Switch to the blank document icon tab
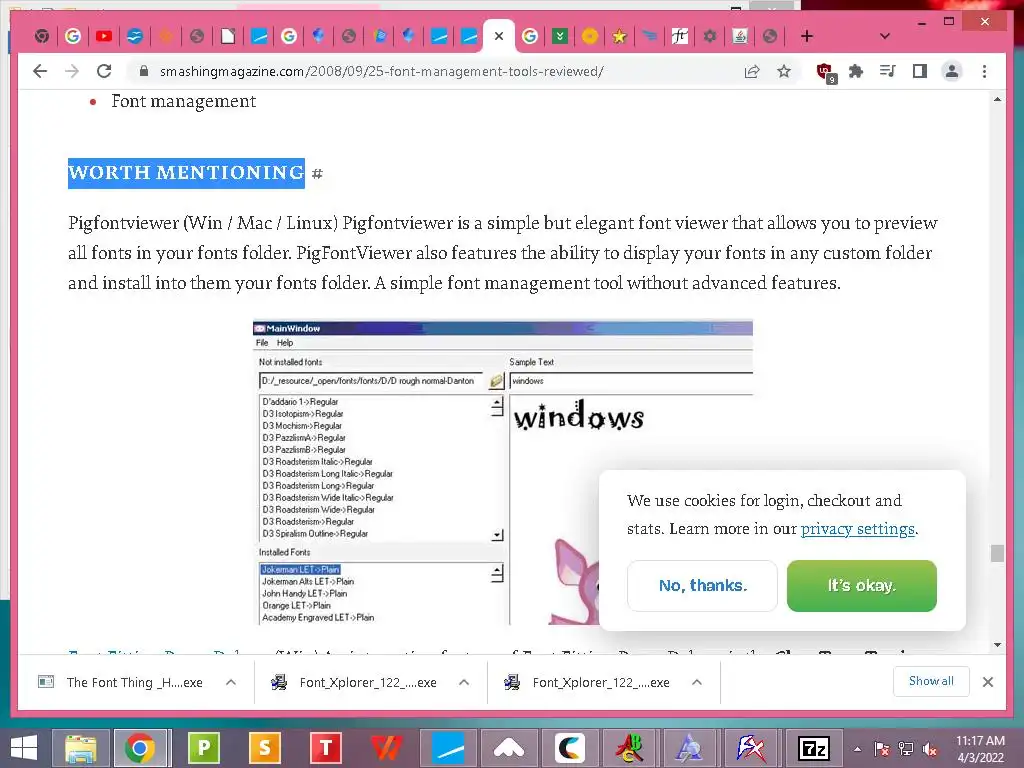Viewport: 1024px width, 768px height. [227, 36]
